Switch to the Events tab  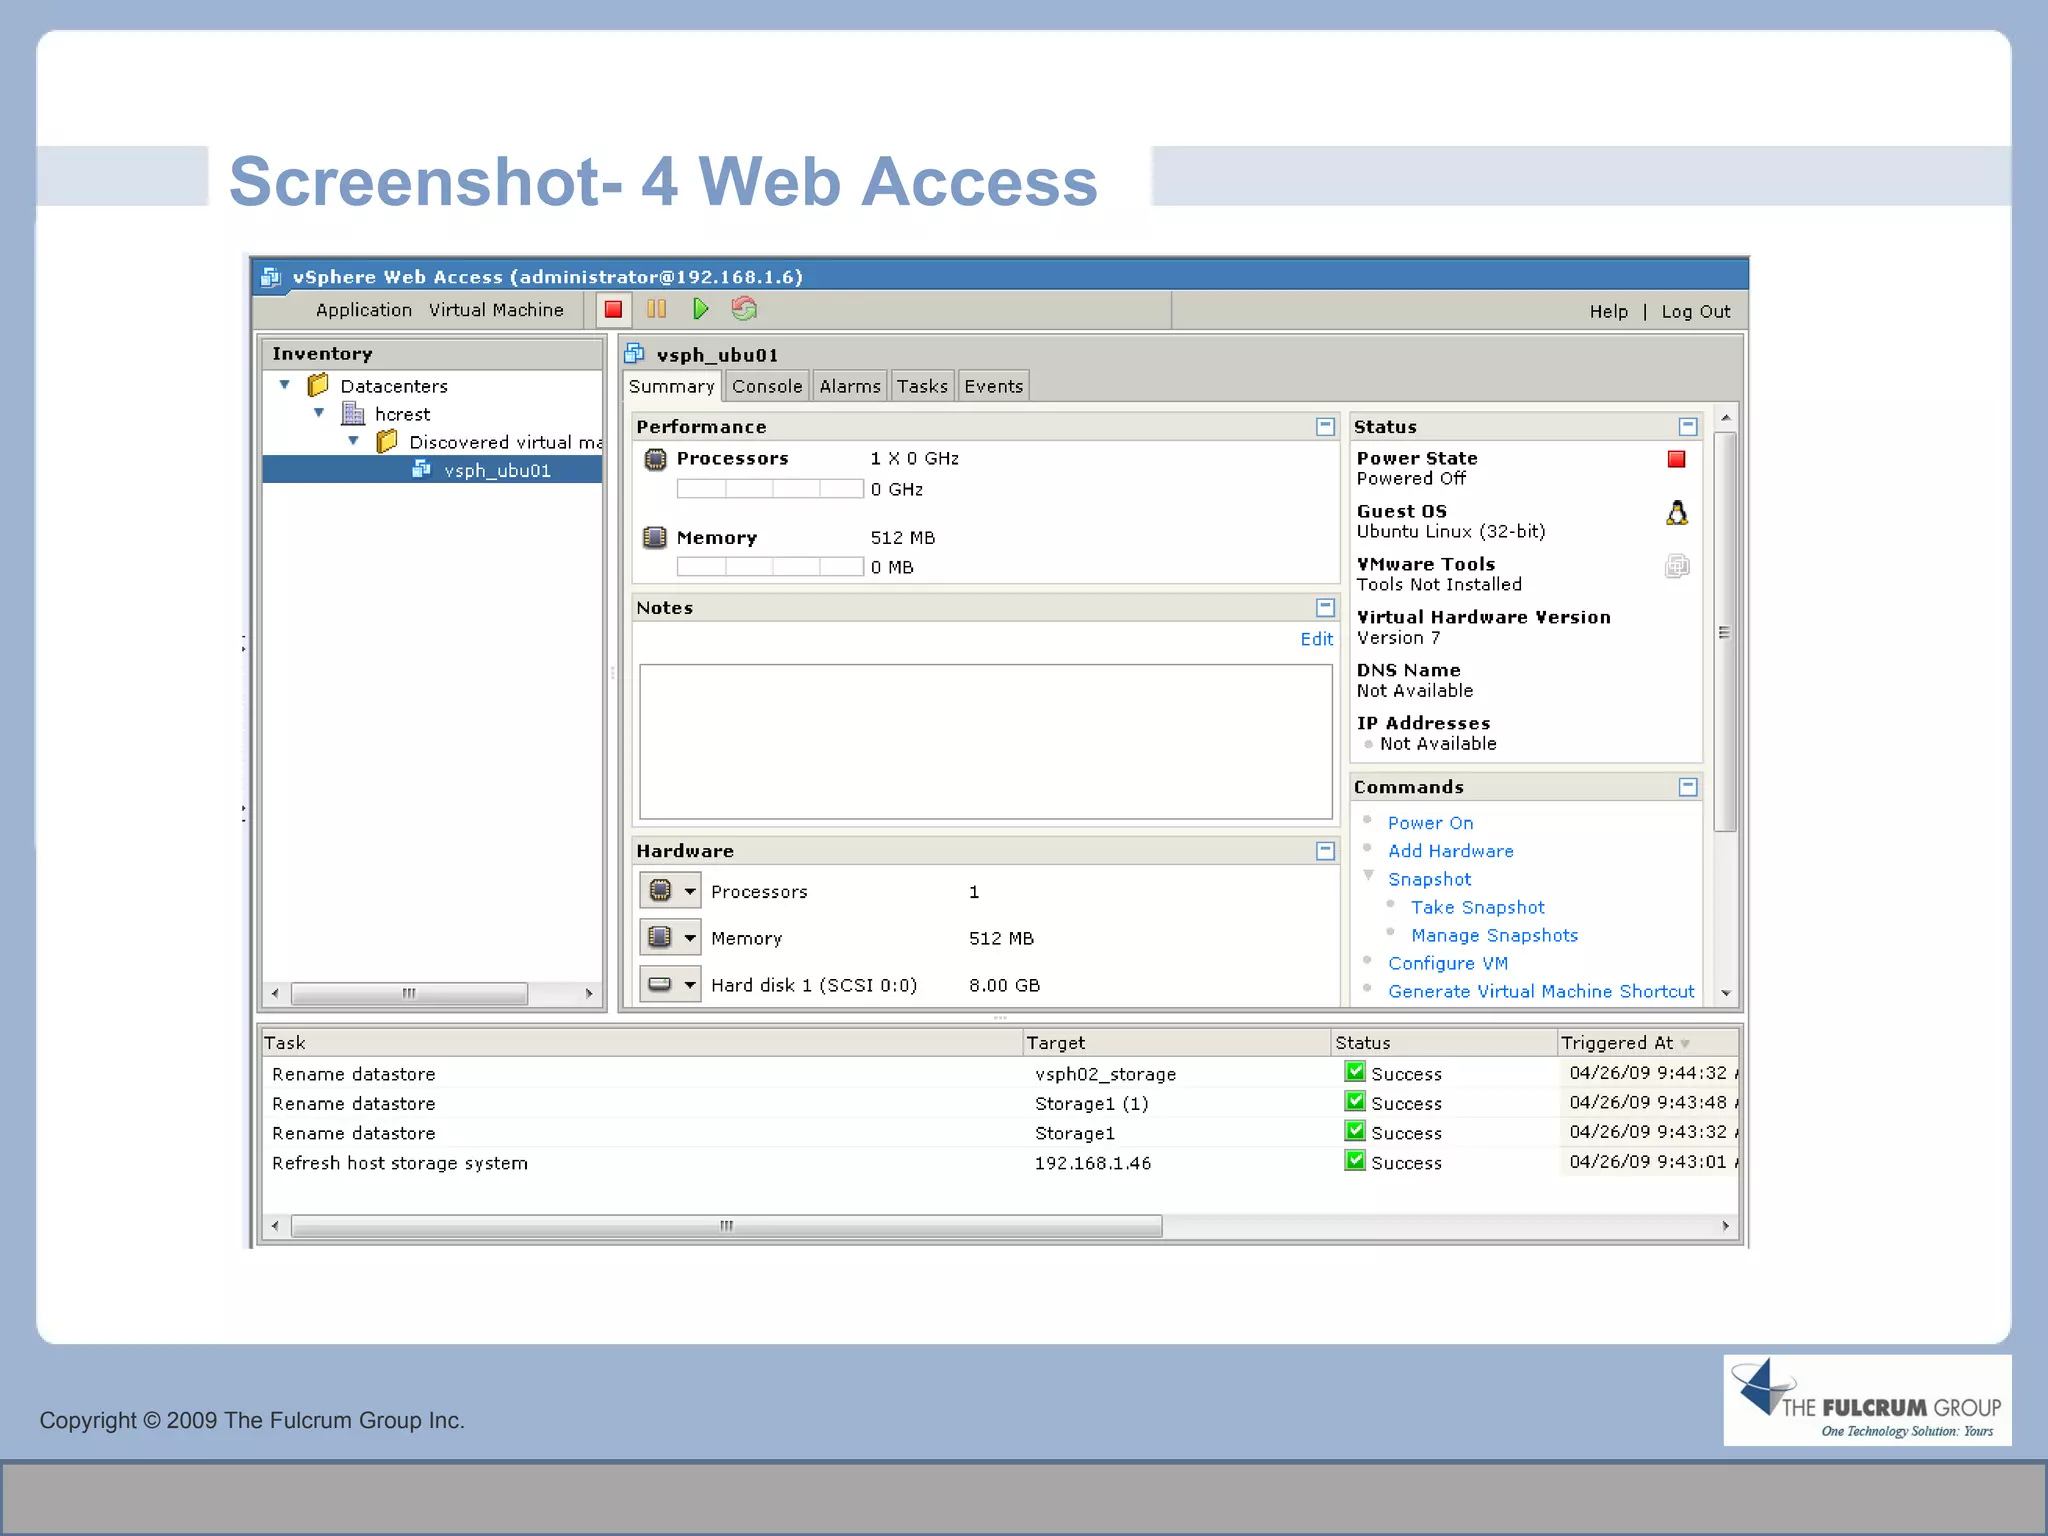(994, 387)
